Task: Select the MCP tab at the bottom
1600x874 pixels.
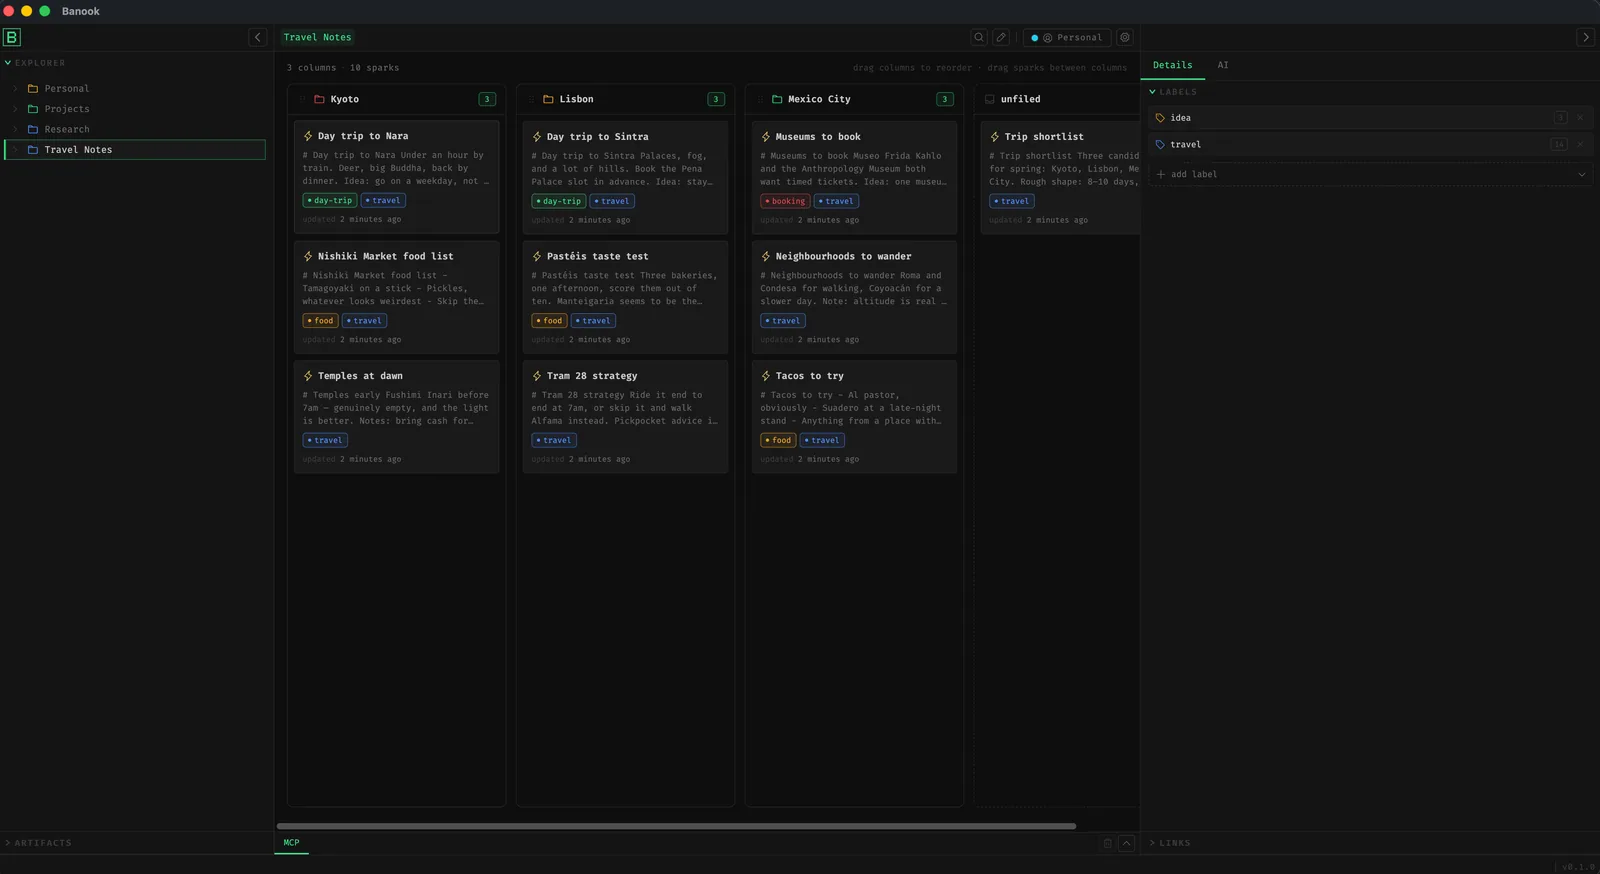Action: click(292, 843)
